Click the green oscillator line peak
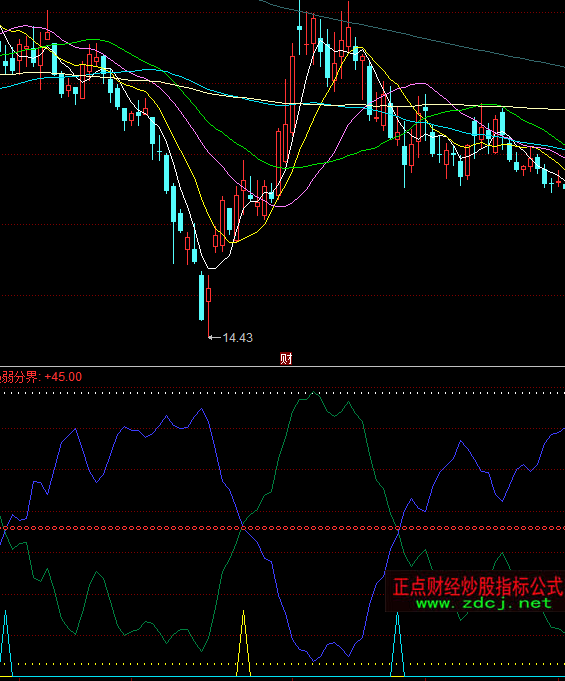 pyautogui.click(x=314, y=393)
